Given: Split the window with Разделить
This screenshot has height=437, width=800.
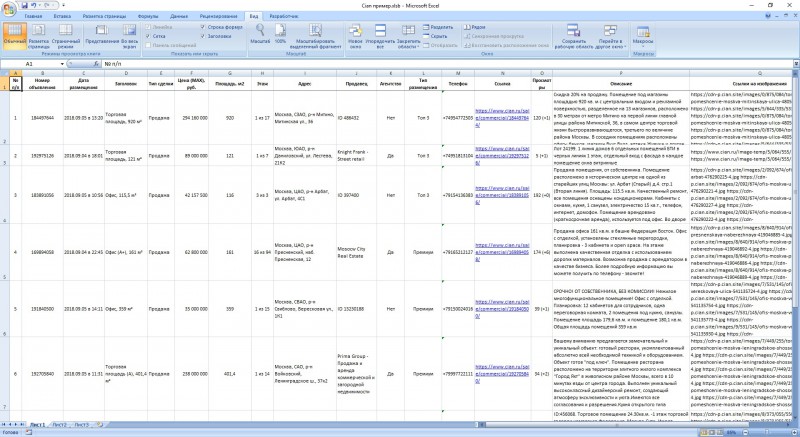Looking at the screenshot, I should click(x=438, y=27).
